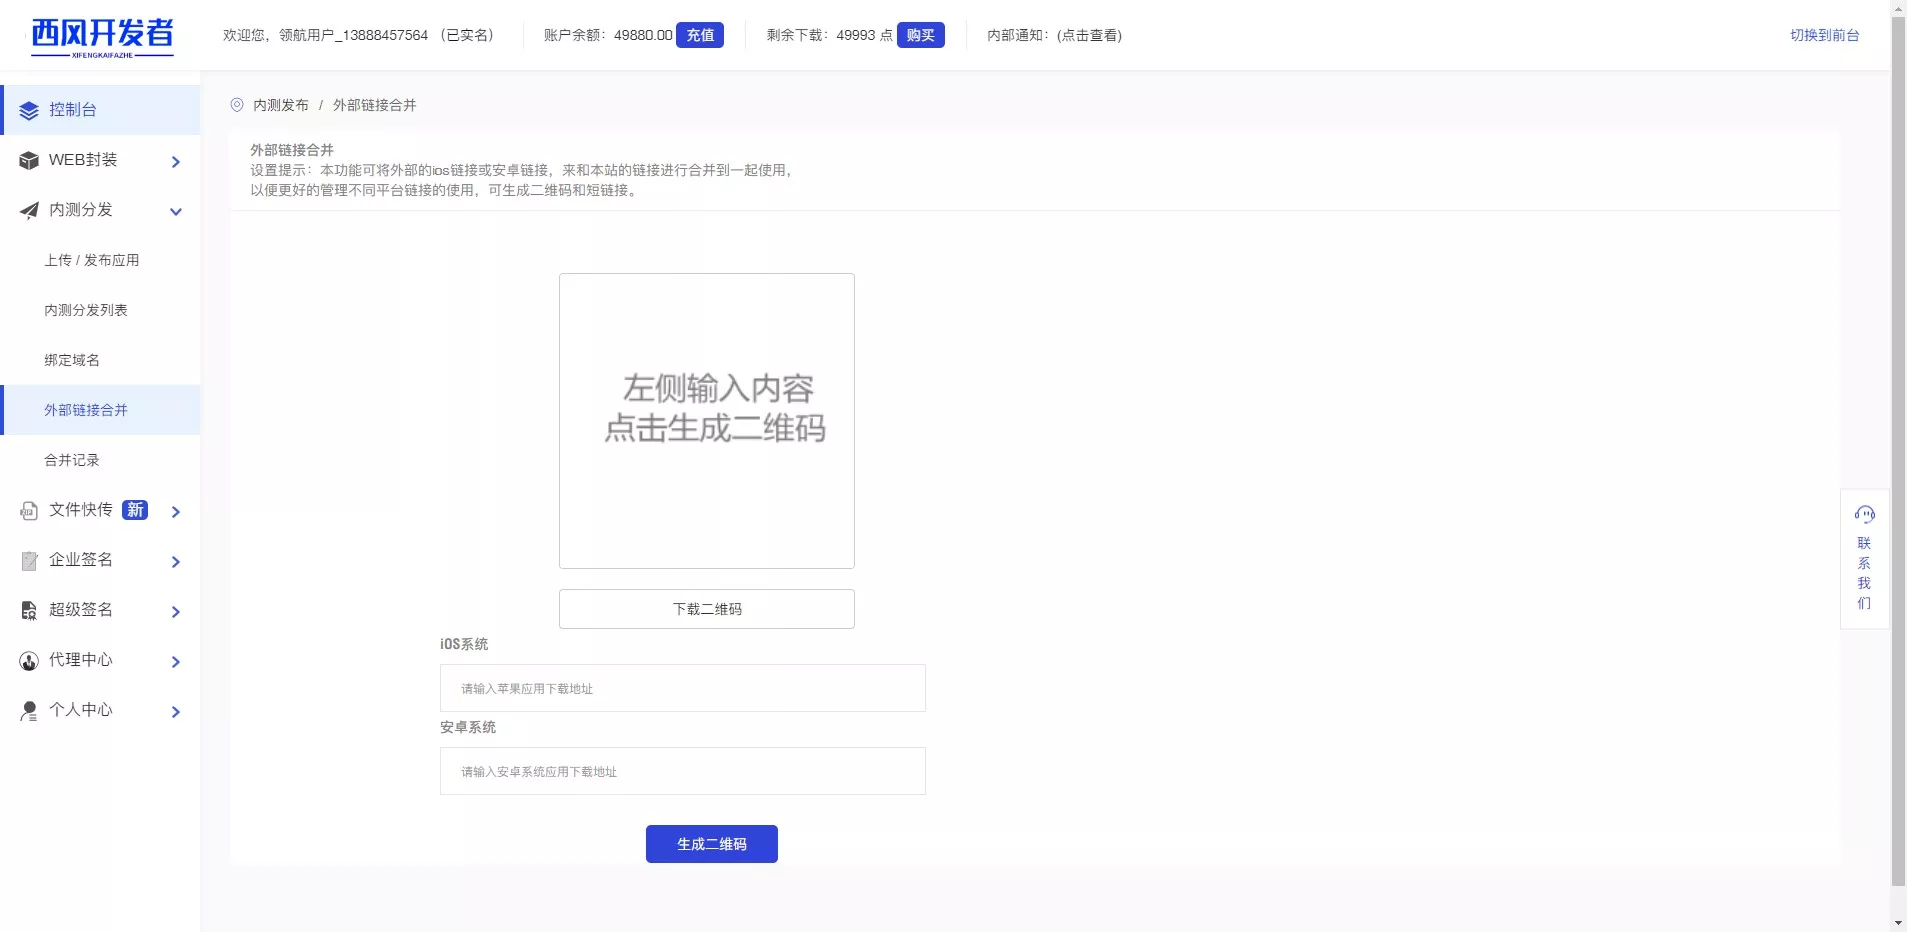Viewport: 1907px width, 932px height.
Task: Open 合并记录 in the sidebar
Action: click(x=72, y=460)
